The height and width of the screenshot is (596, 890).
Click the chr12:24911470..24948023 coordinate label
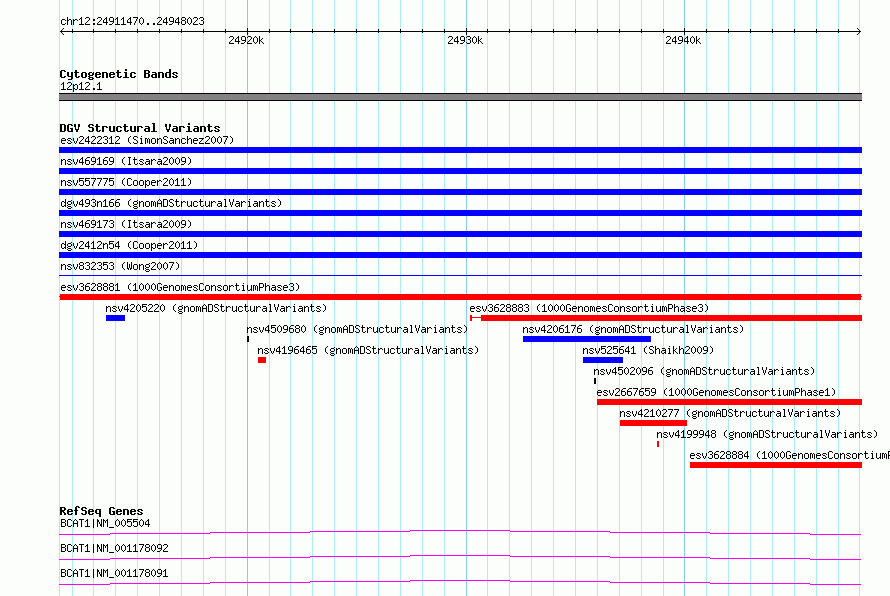pos(132,22)
